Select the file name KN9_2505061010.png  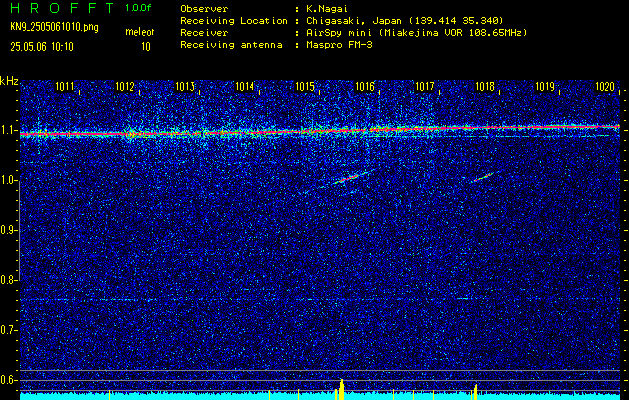point(54,27)
